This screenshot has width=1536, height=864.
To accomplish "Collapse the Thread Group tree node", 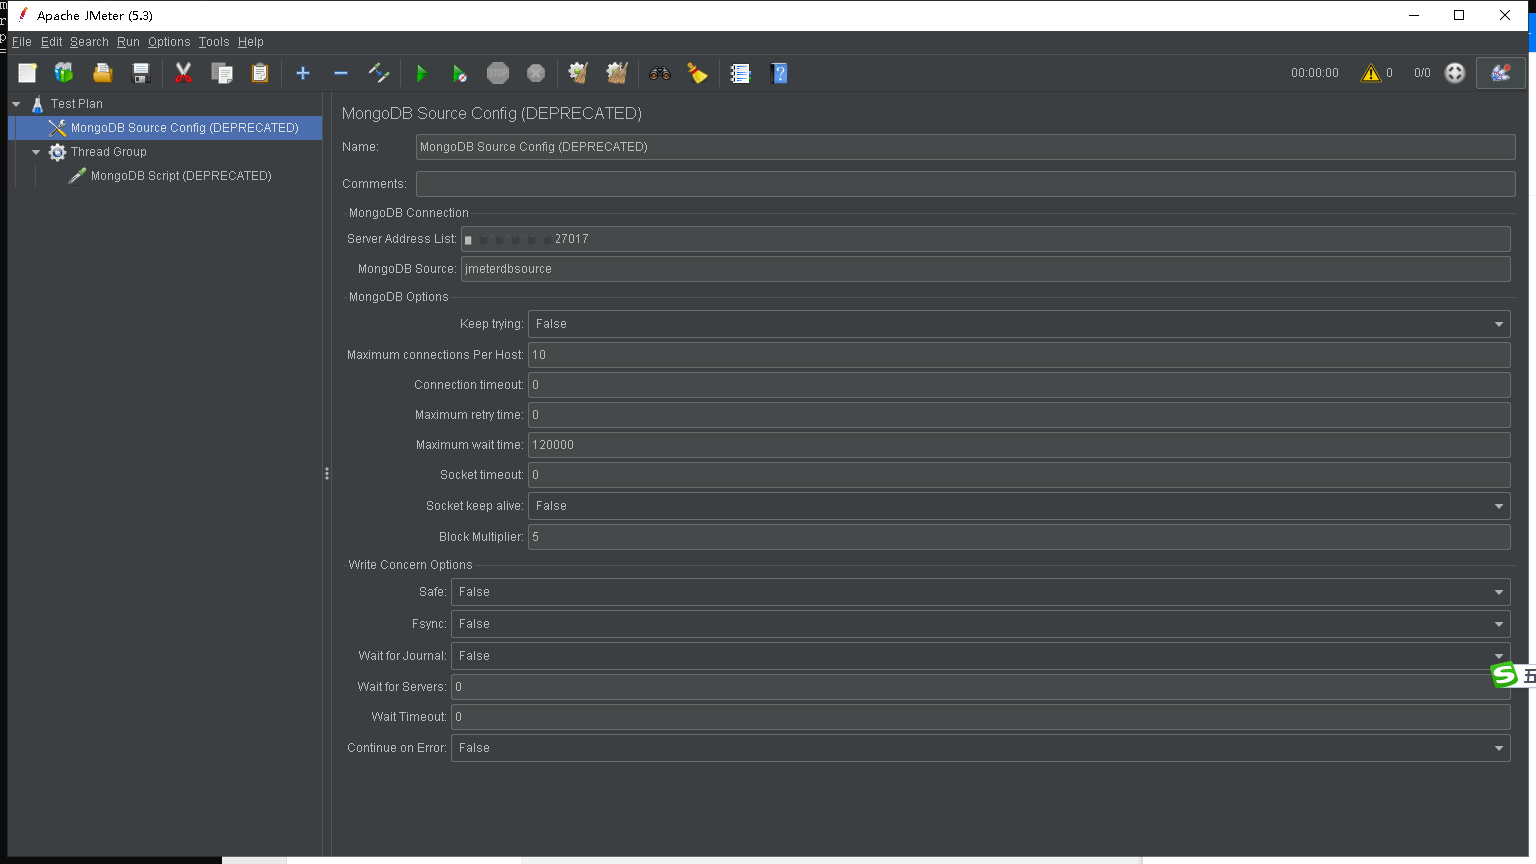I will pos(36,152).
